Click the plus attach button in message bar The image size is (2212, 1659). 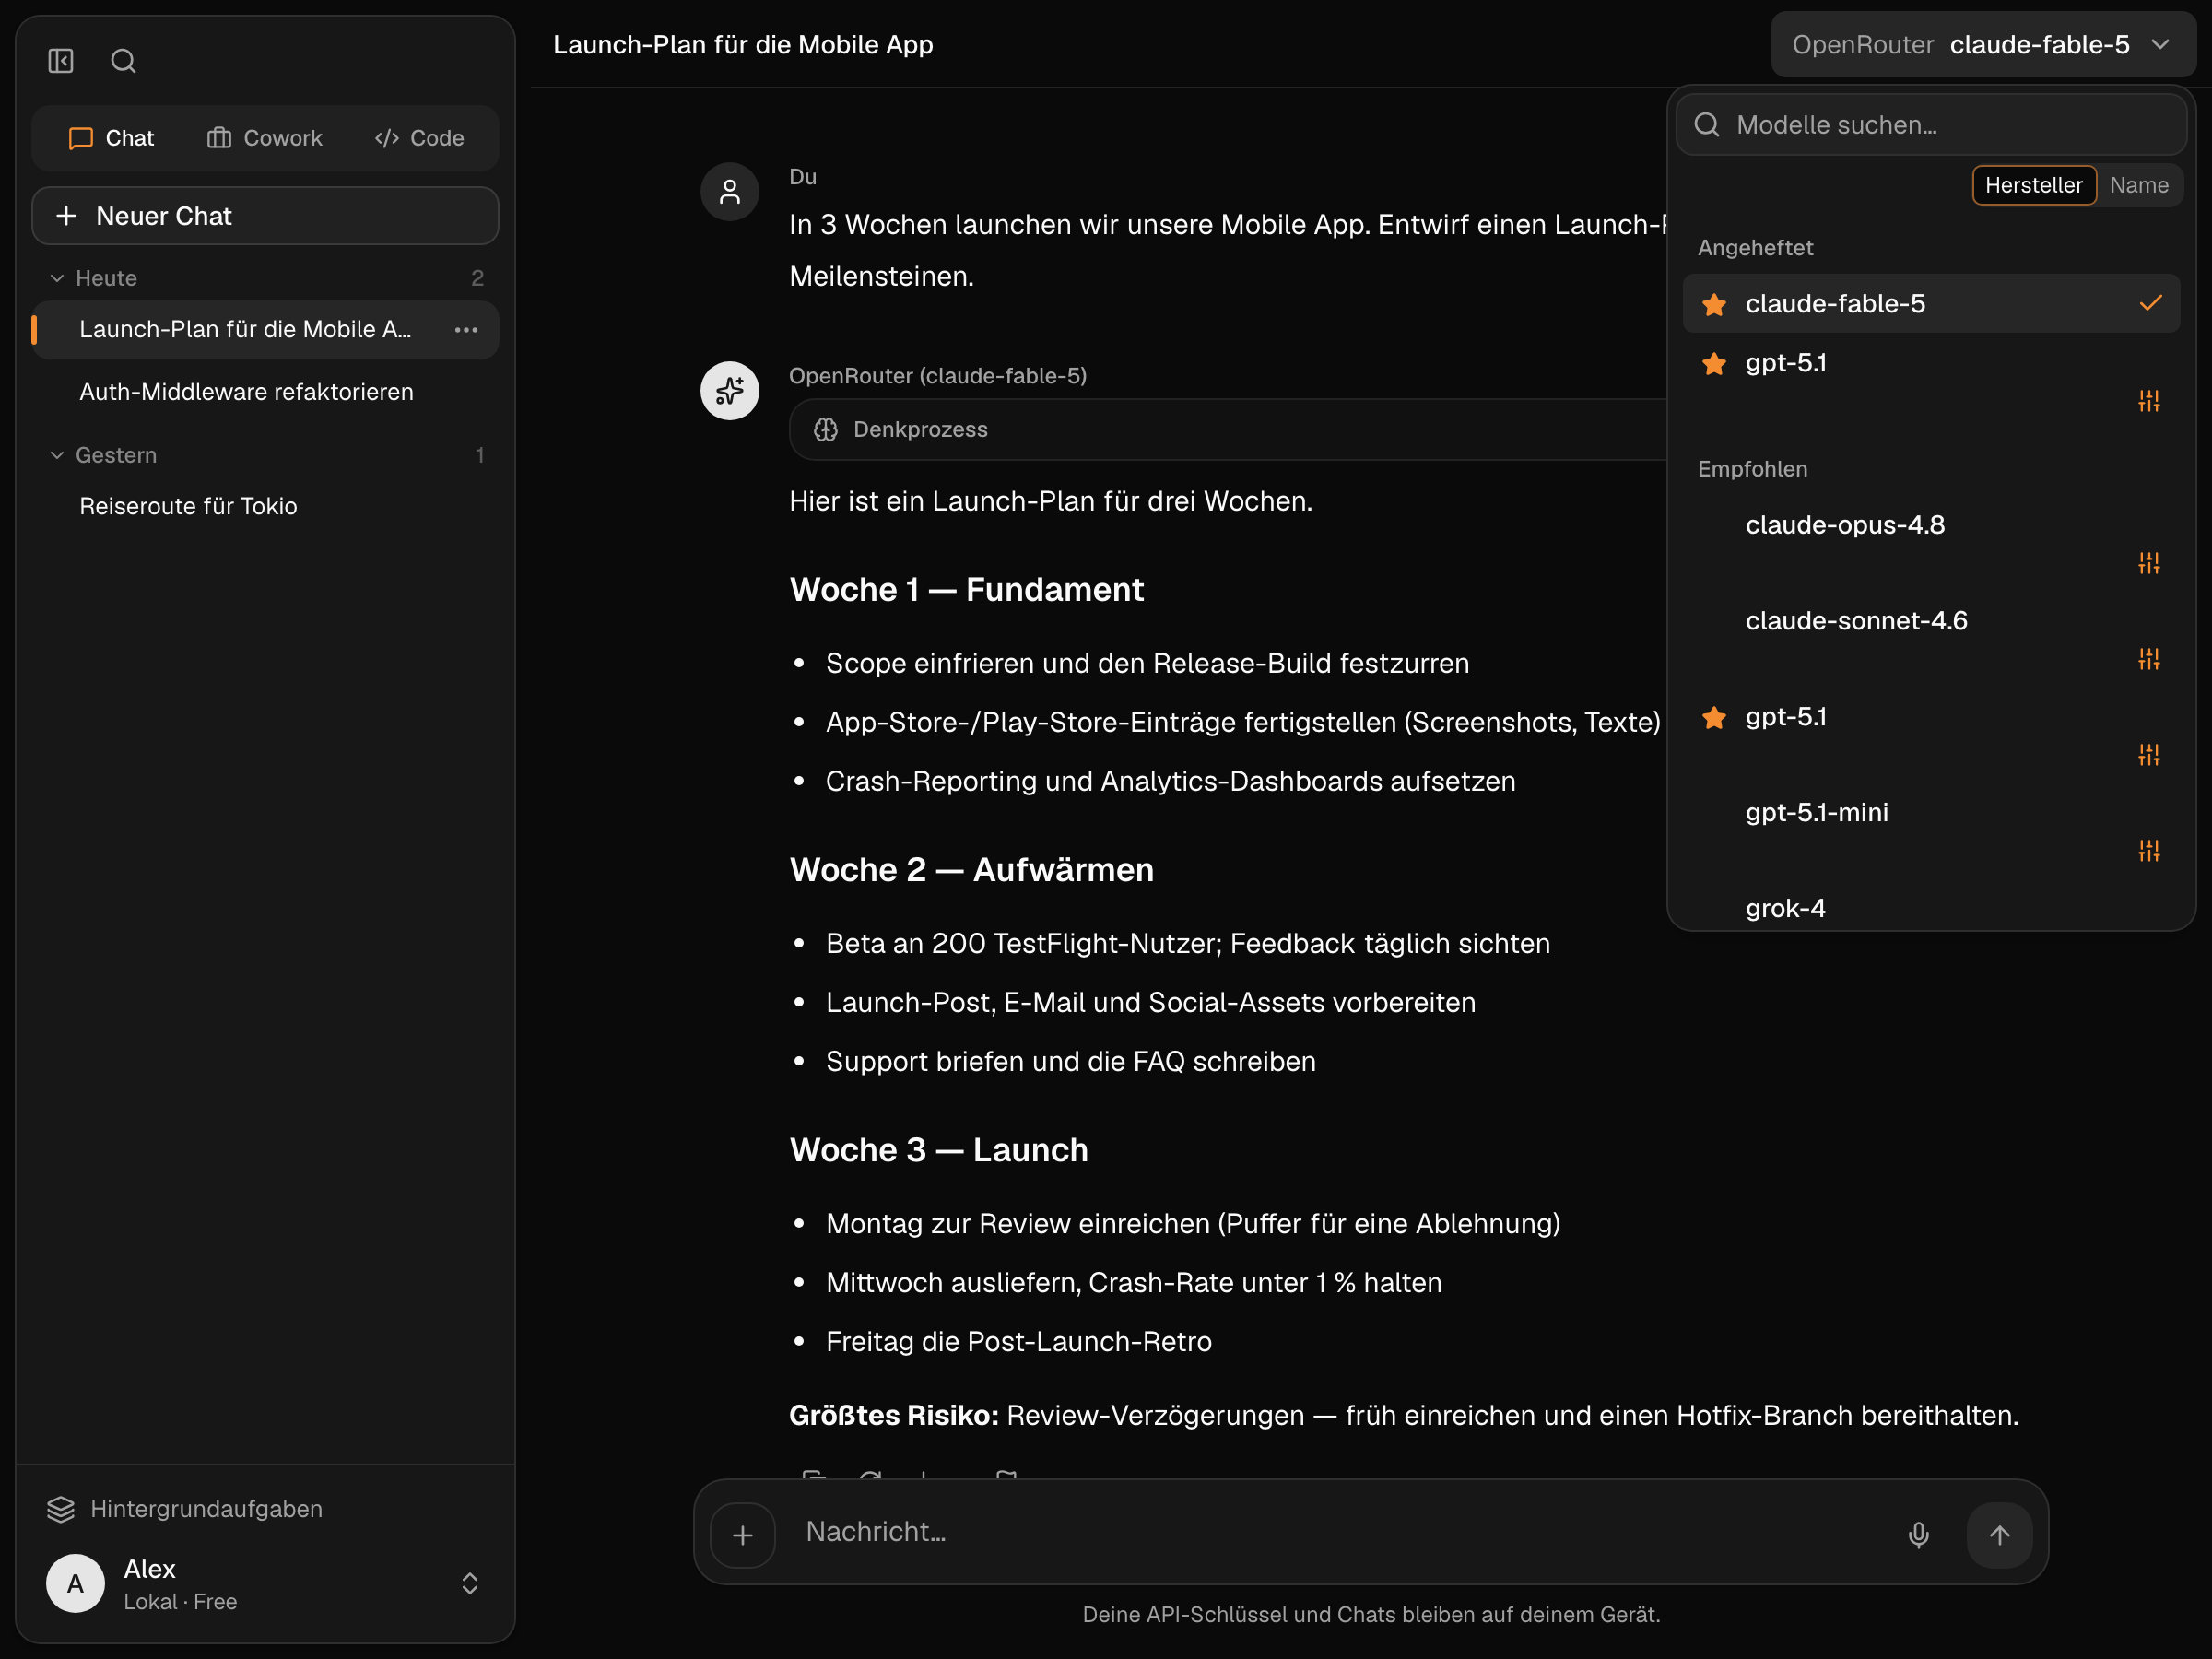[x=743, y=1535]
